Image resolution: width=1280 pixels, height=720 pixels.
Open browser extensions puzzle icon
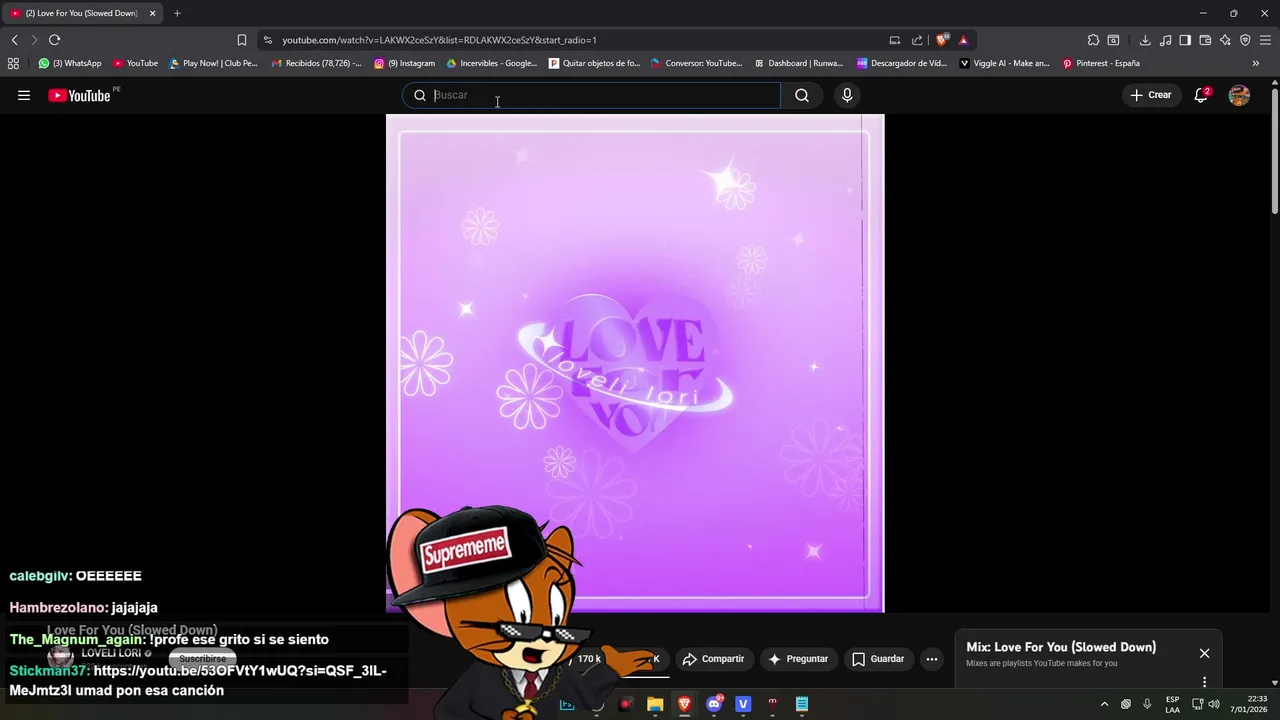[x=1093, y=40]
